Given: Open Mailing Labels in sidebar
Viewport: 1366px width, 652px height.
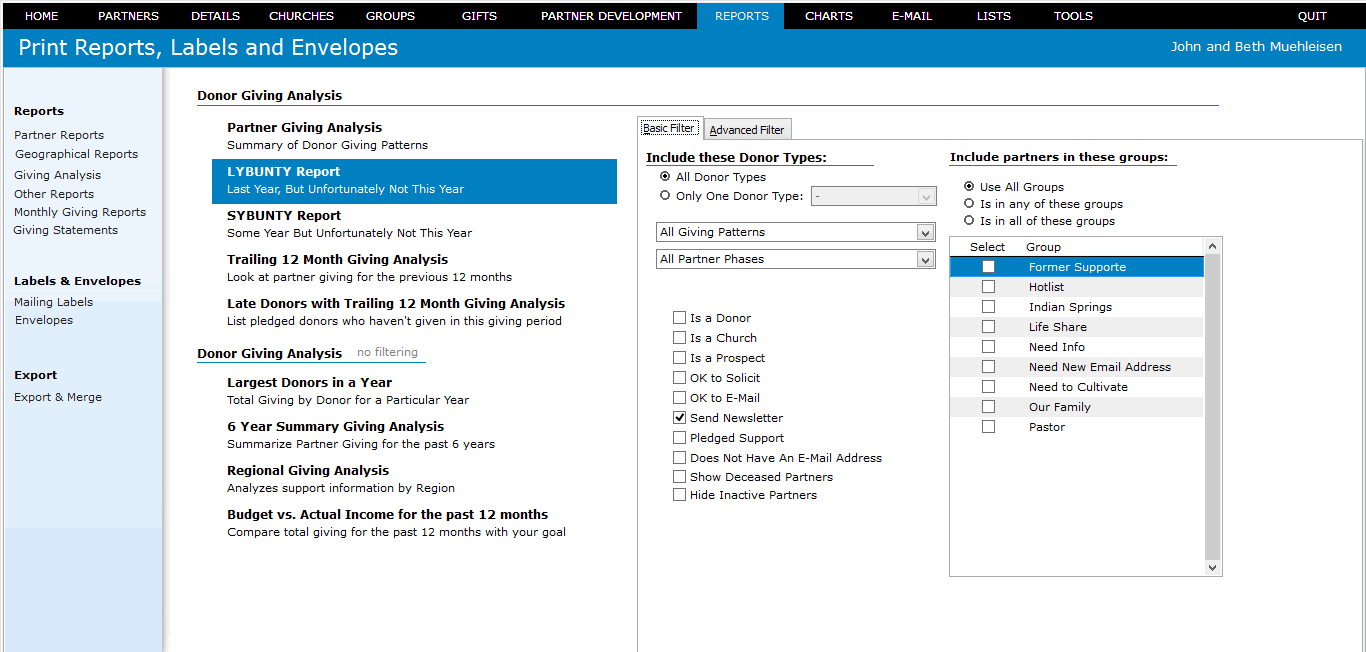Looking at the screenshot, I should tap(53, 302).
